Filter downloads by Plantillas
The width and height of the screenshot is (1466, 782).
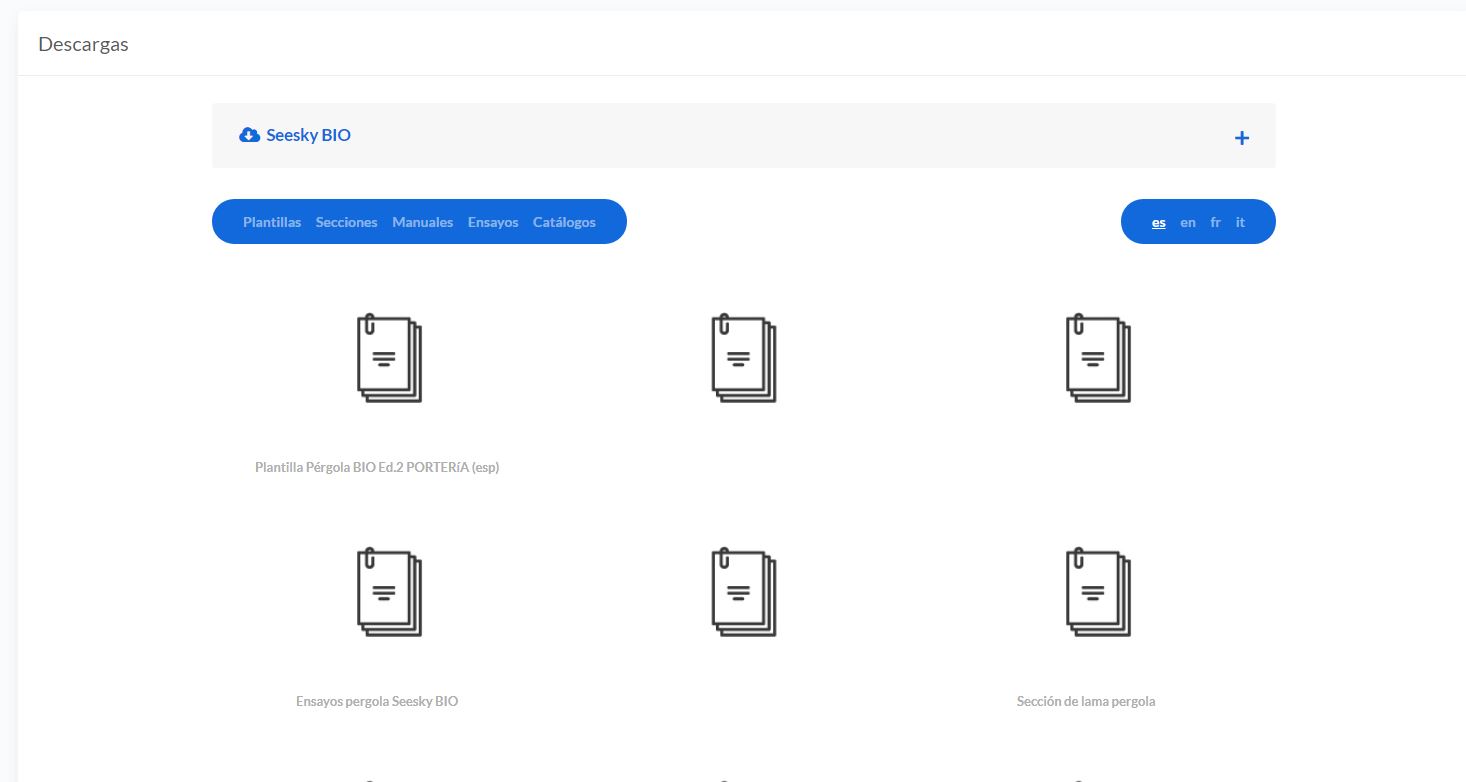click(272, 222)
